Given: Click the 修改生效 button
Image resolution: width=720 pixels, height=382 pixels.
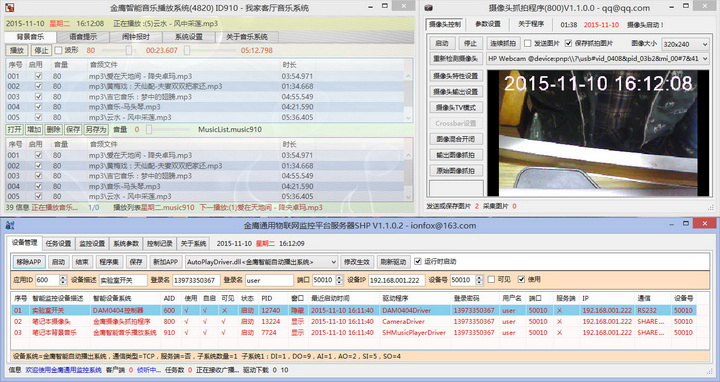Looking at the screenshot, I should 357,262.
